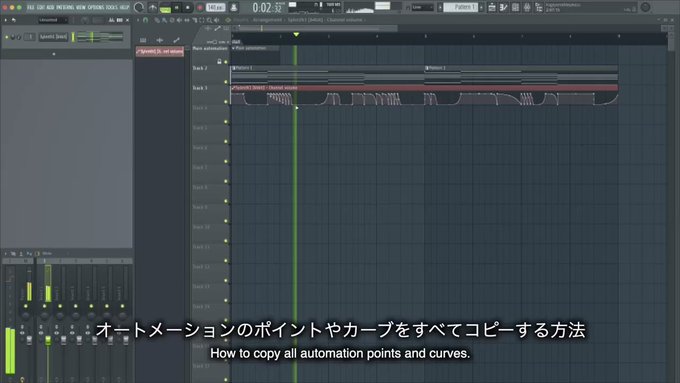Viewport: 680px width, 383px height.
Task: Toggle the playlist magnet snap icon
Action: (145, 20)
